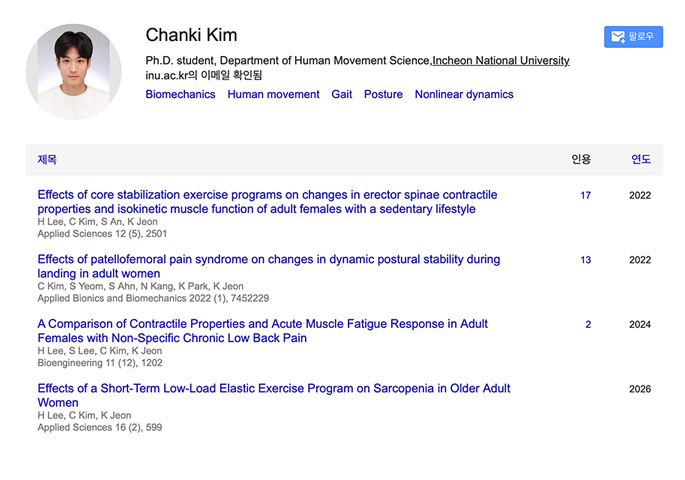
Task: Click the 인용 citations column header
Action: tap(581, 159)
